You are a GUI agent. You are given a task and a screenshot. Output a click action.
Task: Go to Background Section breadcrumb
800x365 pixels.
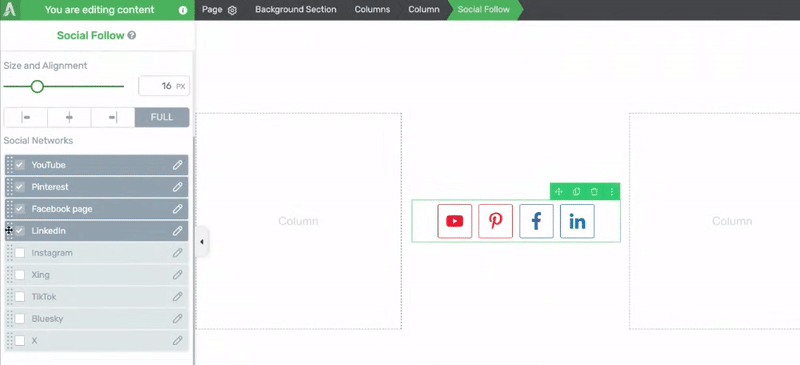coord(296,10)
